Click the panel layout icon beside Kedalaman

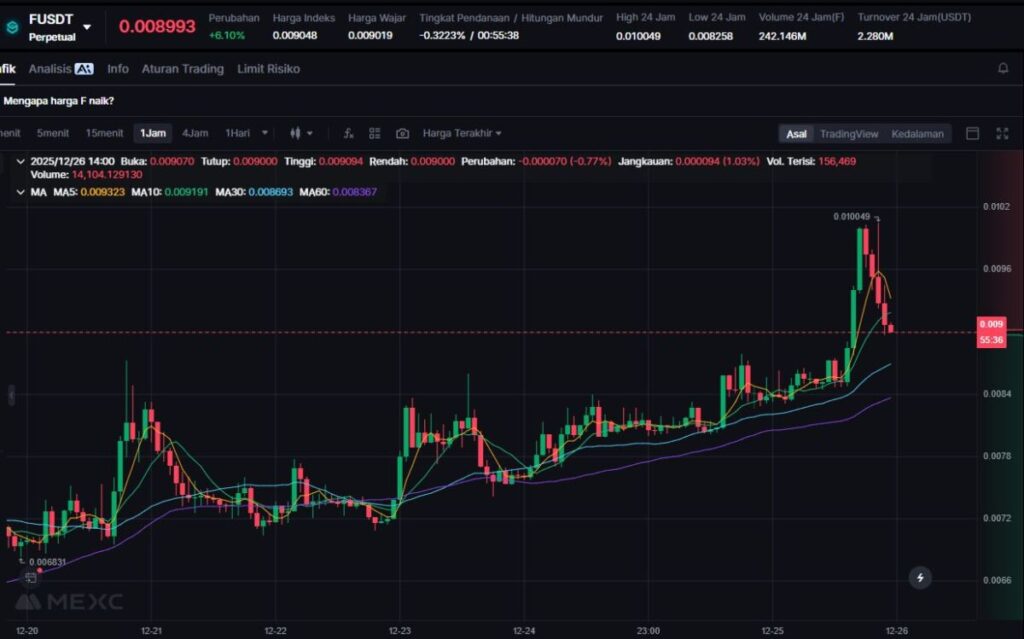972,134
